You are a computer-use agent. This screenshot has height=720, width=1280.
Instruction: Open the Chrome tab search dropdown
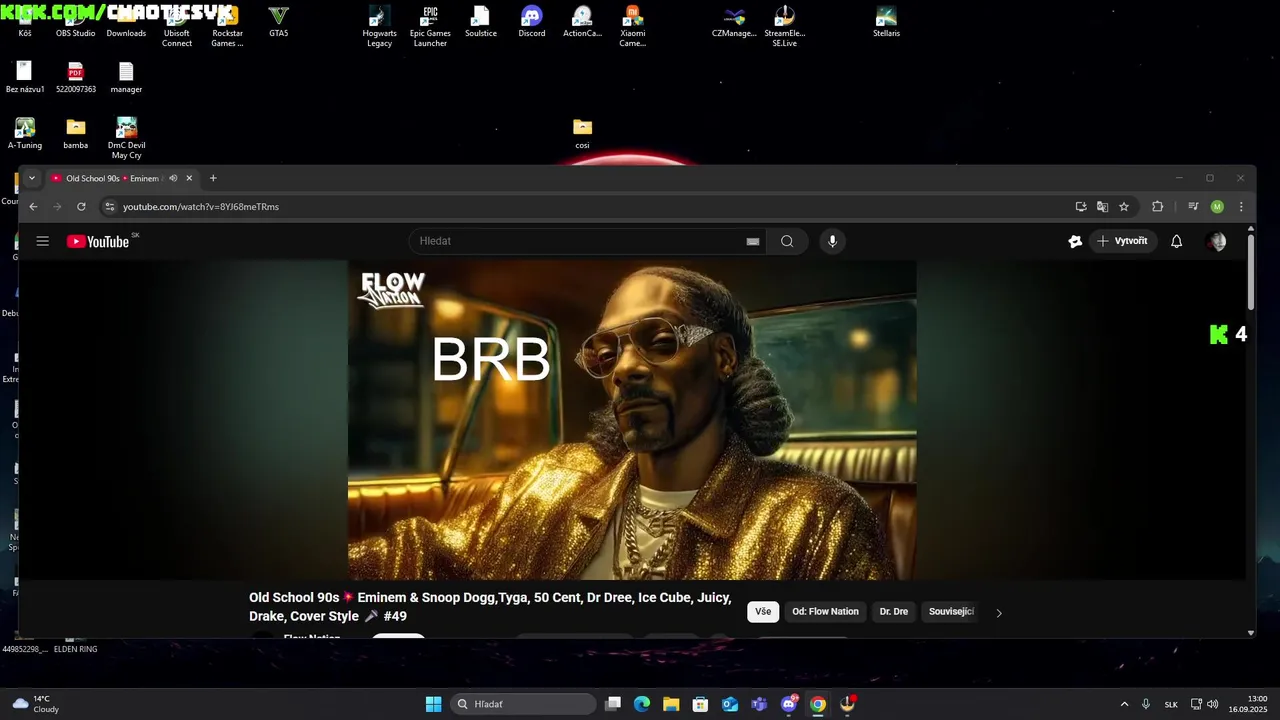click(x=32, y=178)
